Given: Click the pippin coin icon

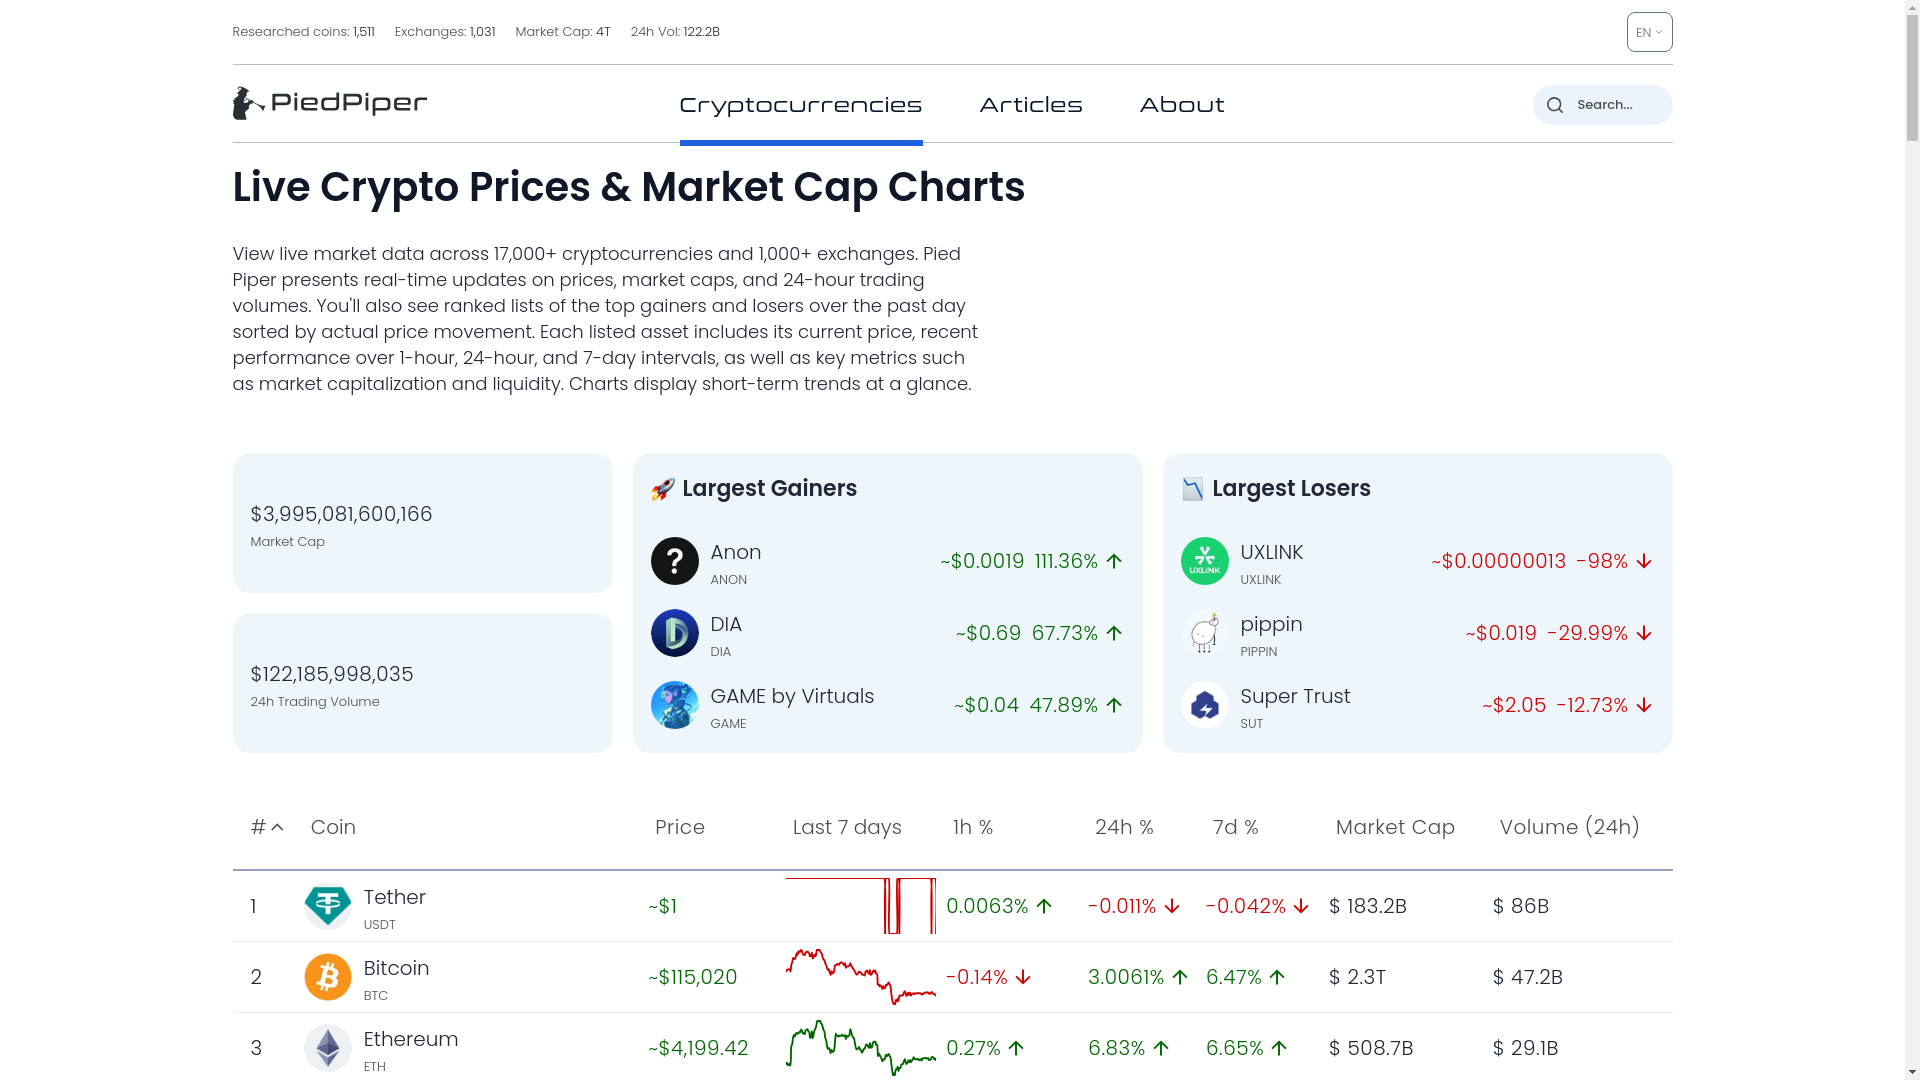Looking at the screenshot, I should [1205, 633].
